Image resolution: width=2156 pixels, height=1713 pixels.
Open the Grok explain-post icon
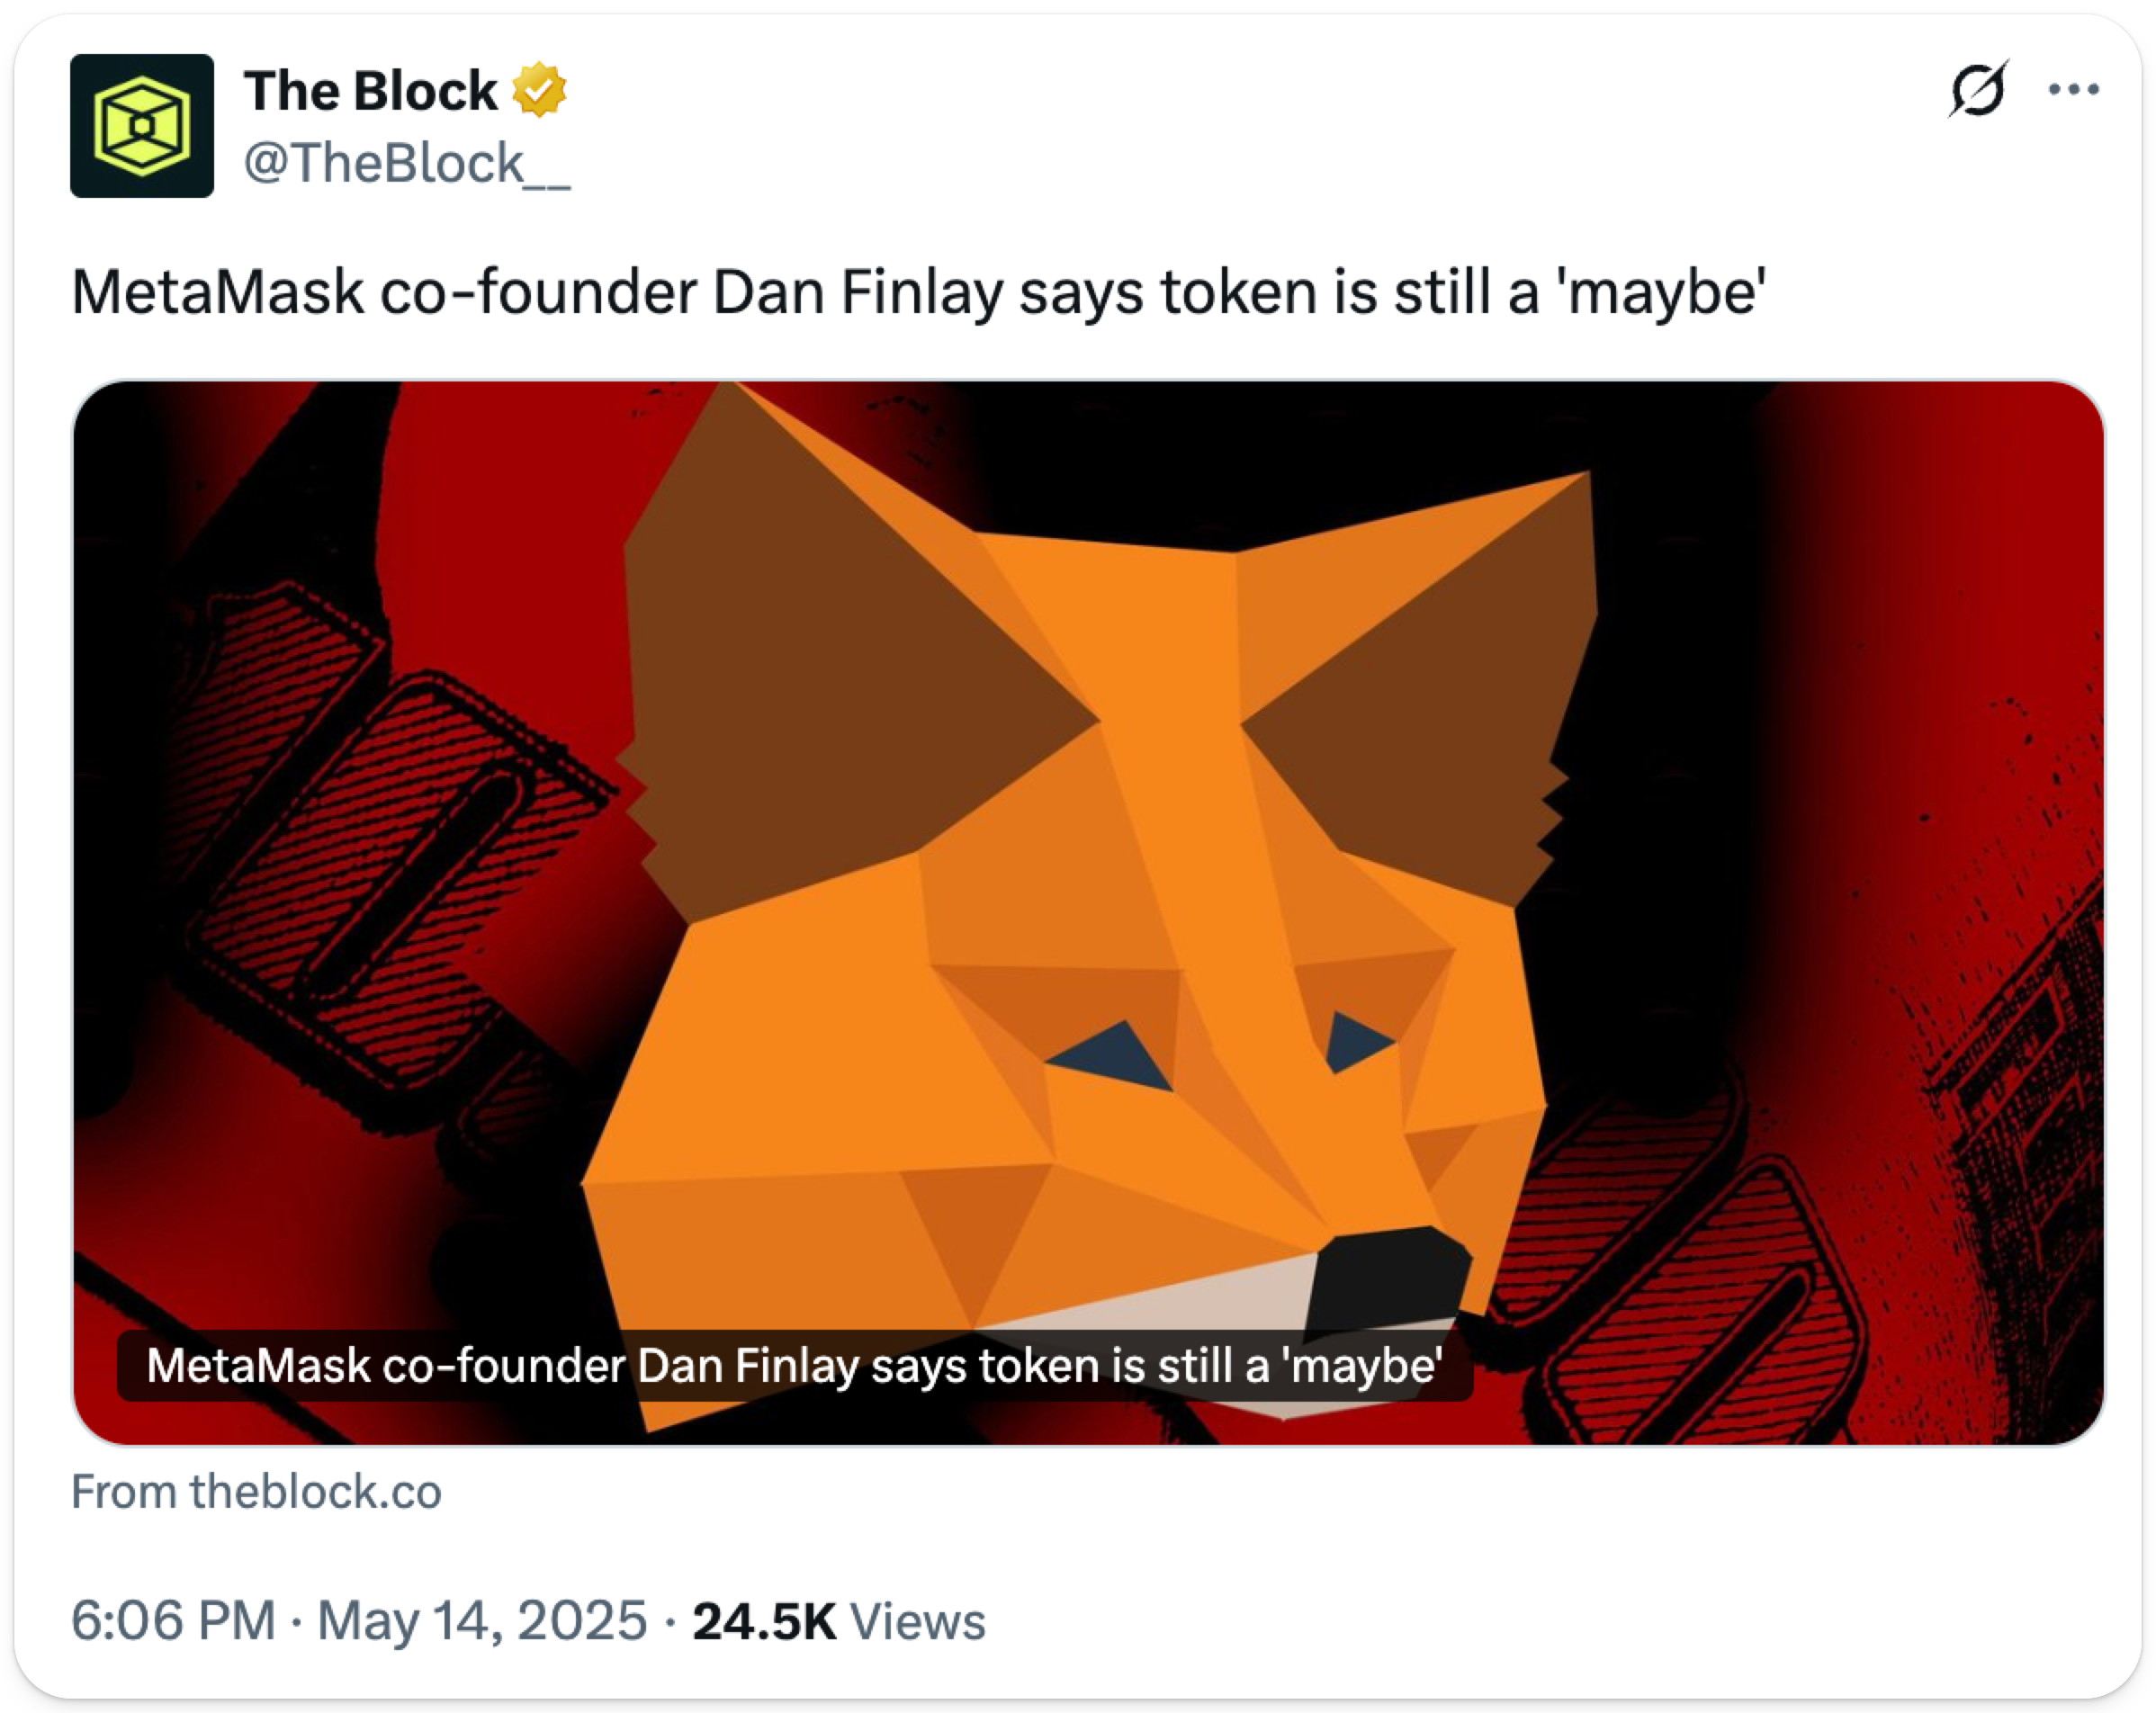pyautogui.click(x=1977, y=90)
